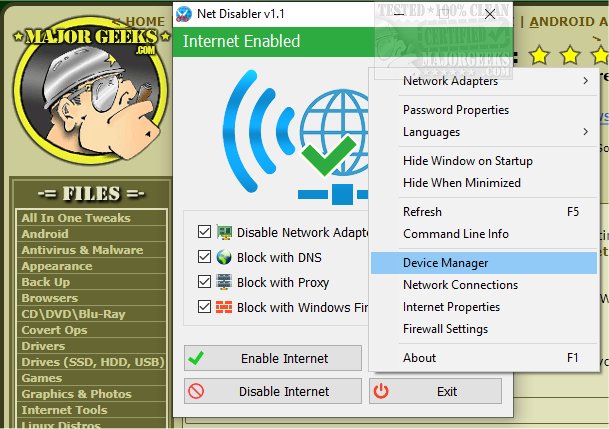
Task: Open Firewall Settings entry
Action: click(x=484, y=329)
